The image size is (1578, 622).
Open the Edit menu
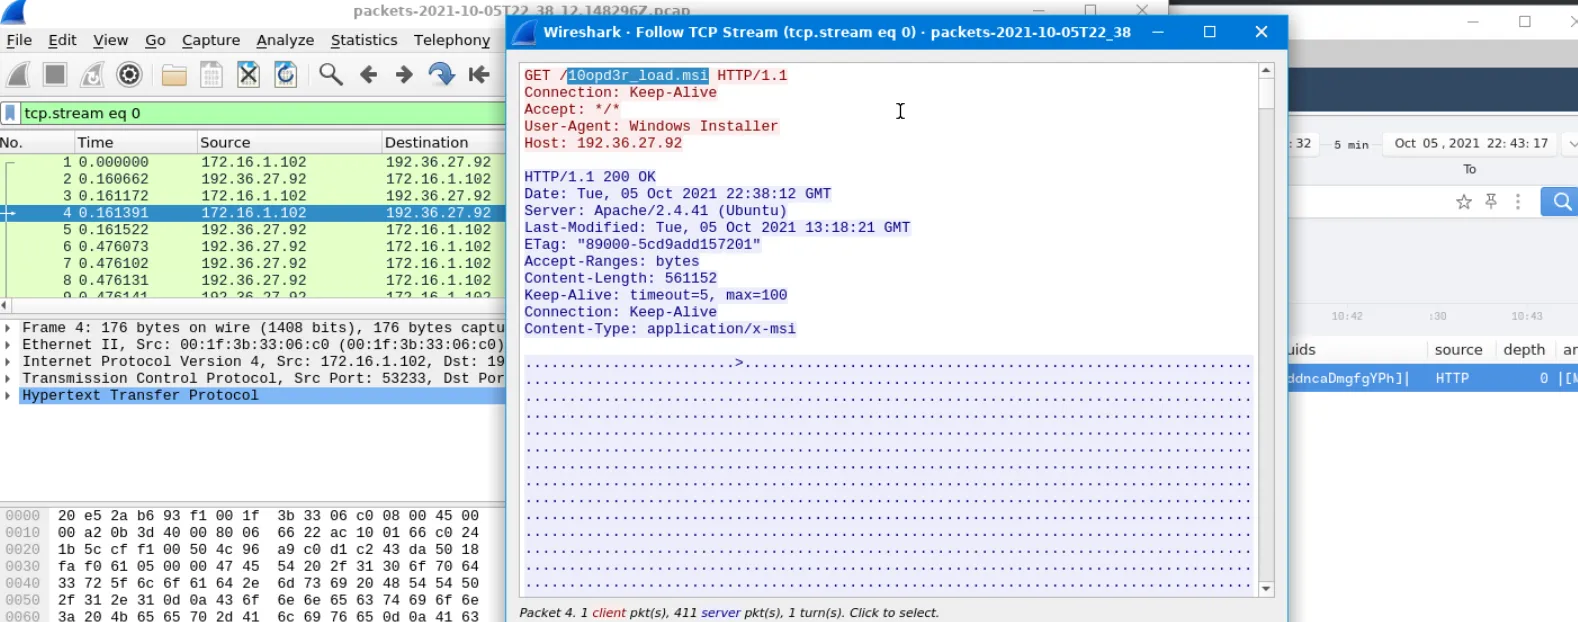pyautogui.click(x=62, y=40)
